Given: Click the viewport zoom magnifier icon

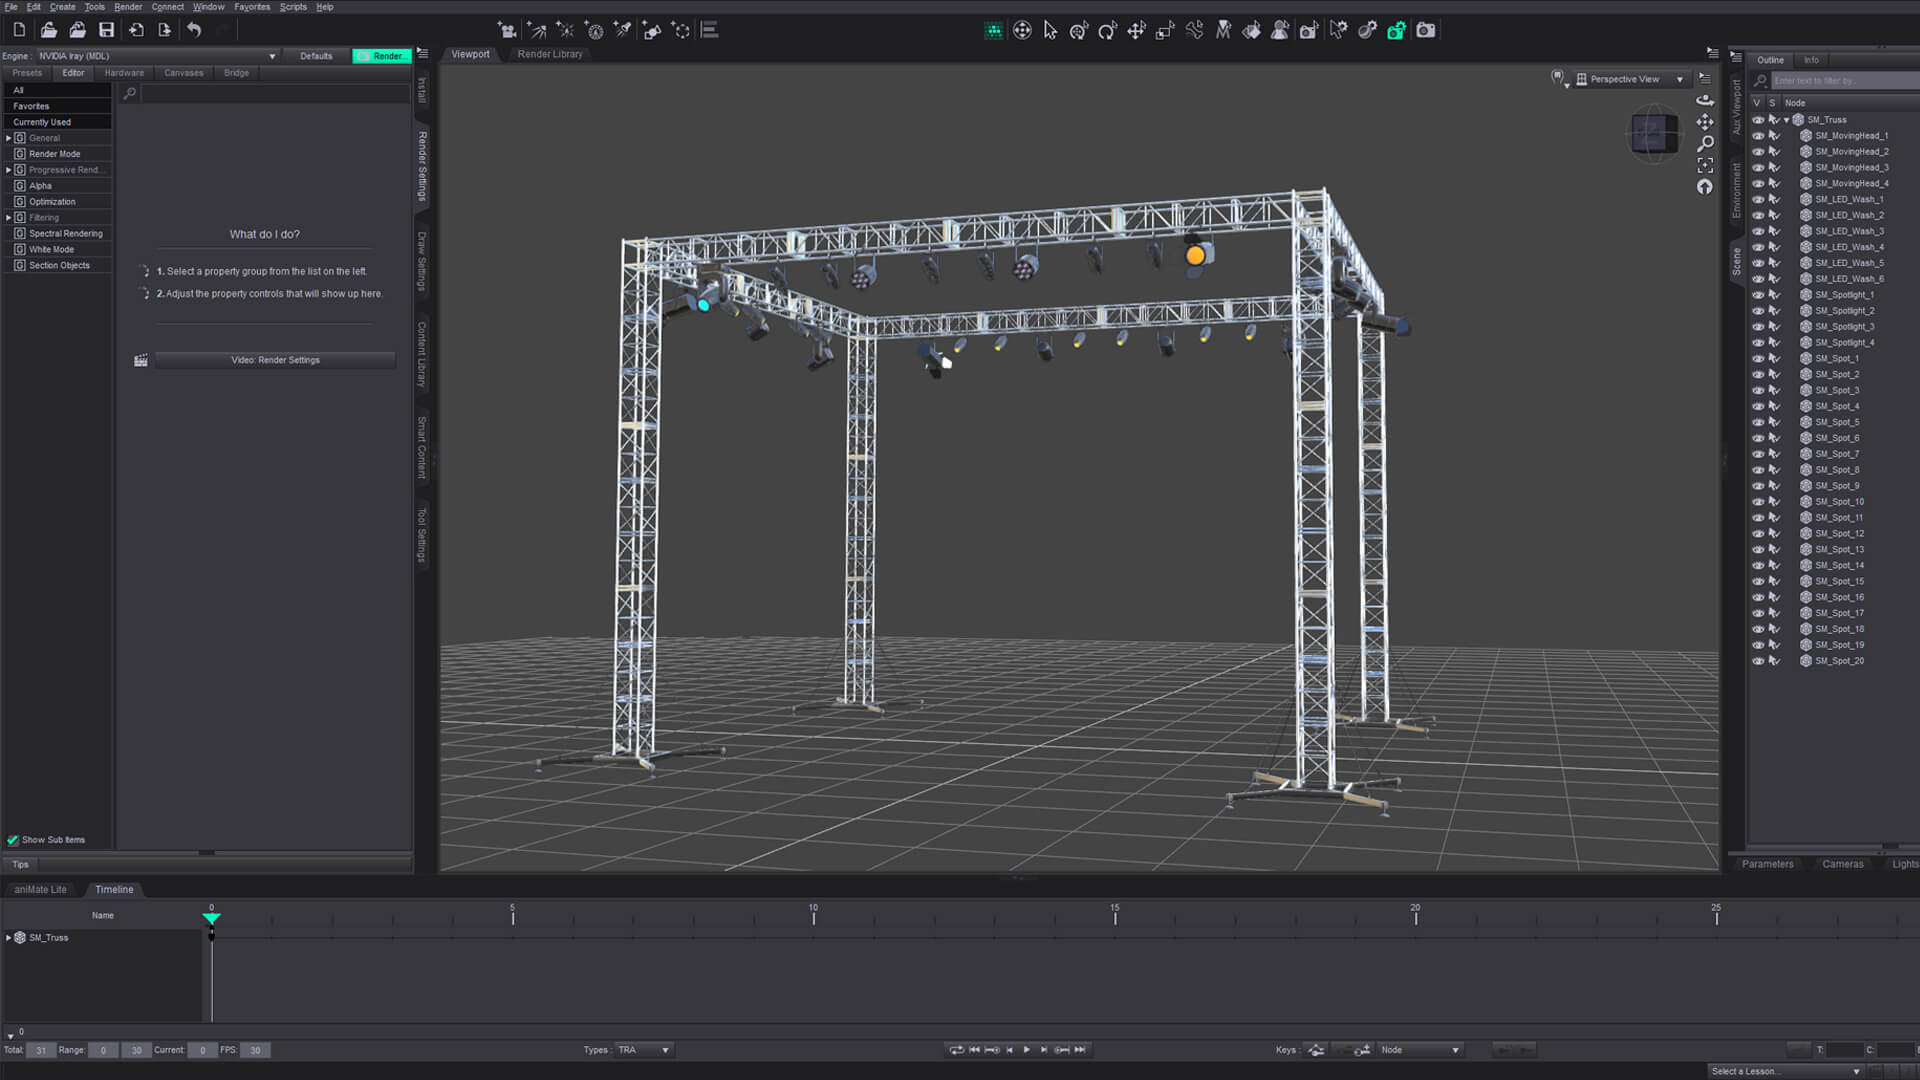Looking at the screenshot, I should coord(1705,143).
